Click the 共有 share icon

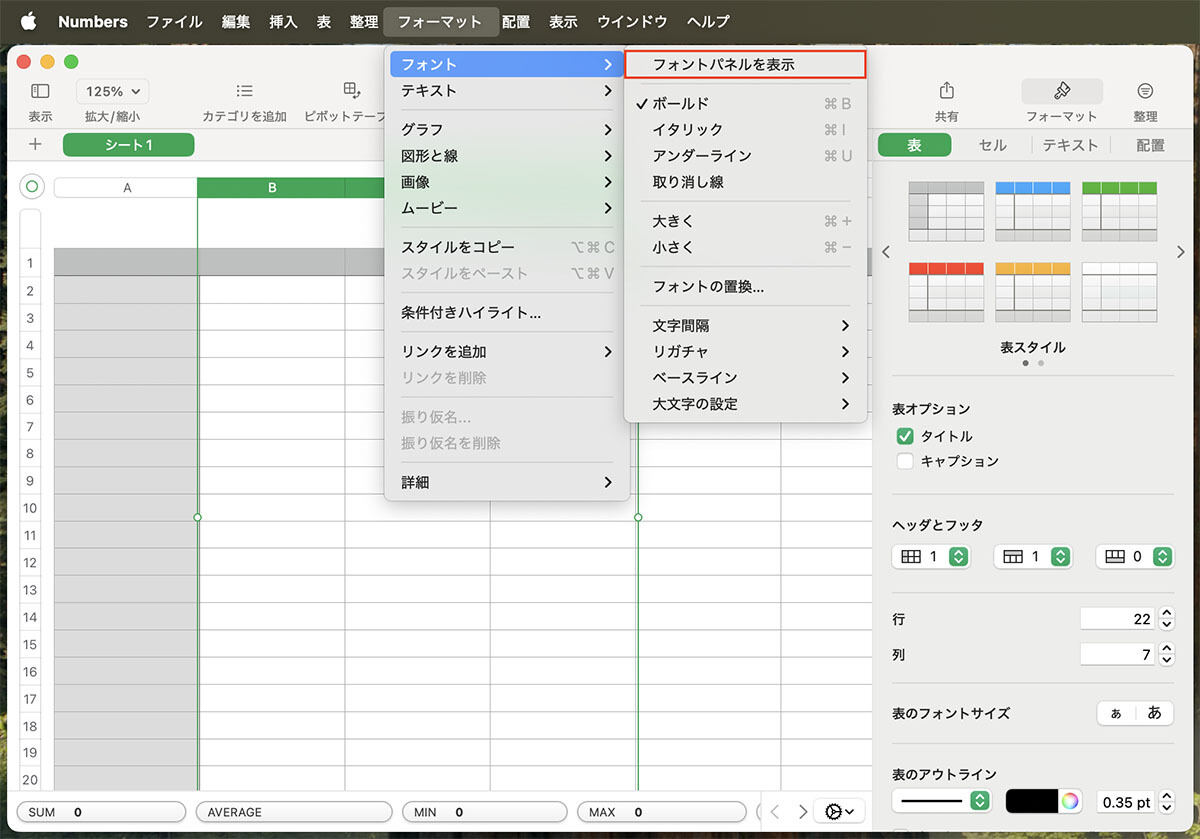point(946,91)
